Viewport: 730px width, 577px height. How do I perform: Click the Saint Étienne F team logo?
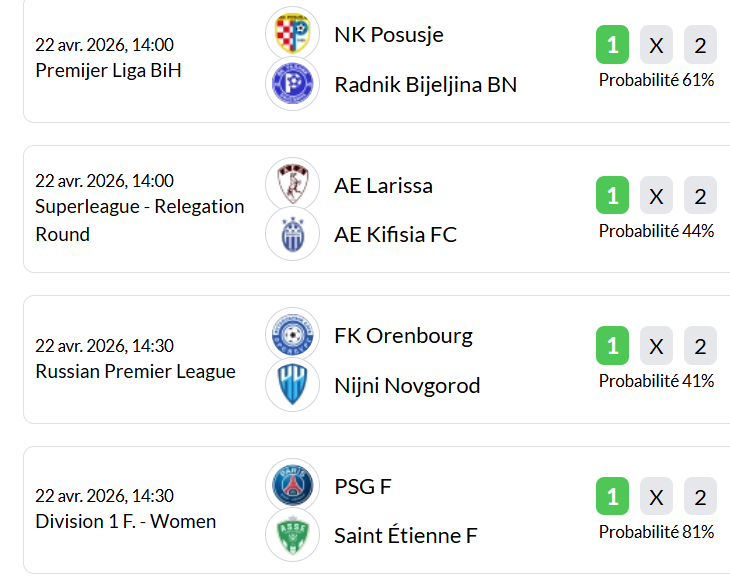pyautogui.click(x=293, y=535)
